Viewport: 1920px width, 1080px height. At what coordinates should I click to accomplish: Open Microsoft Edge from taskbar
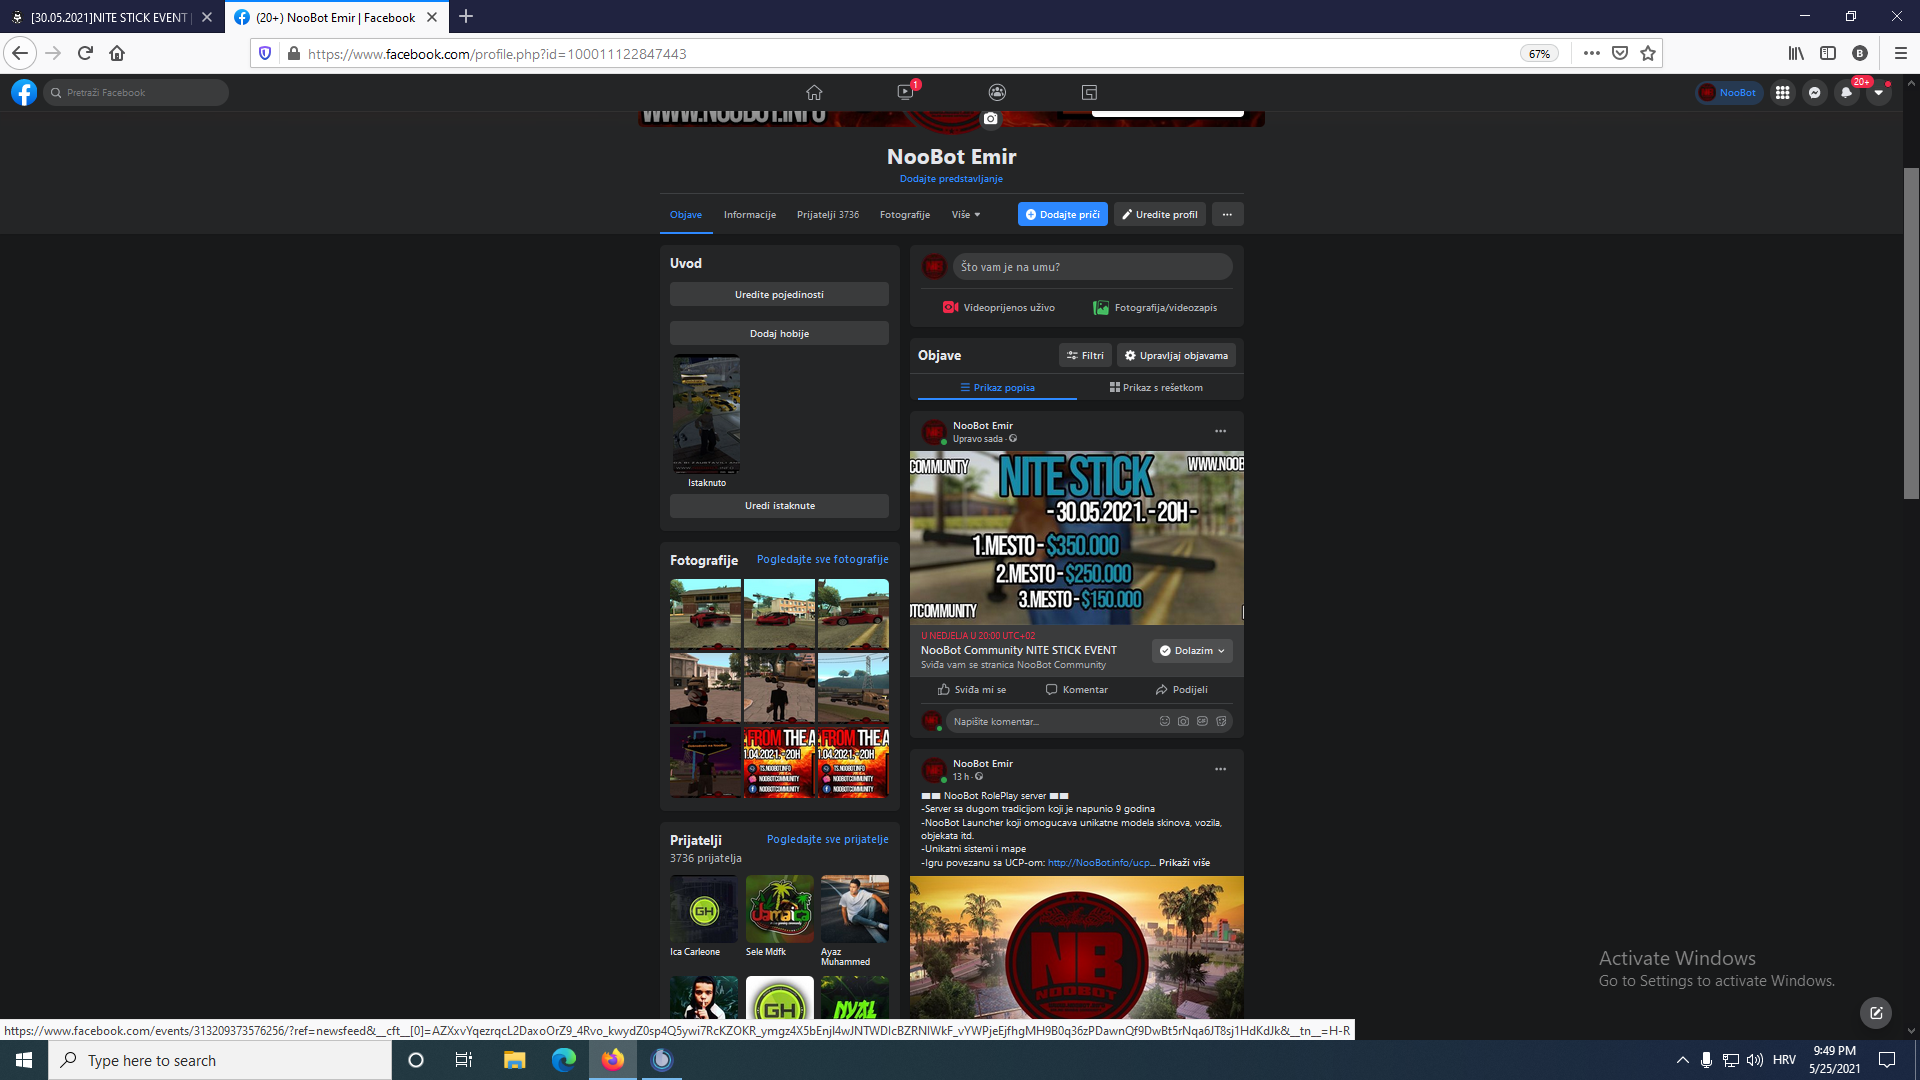click(563, 1060)
